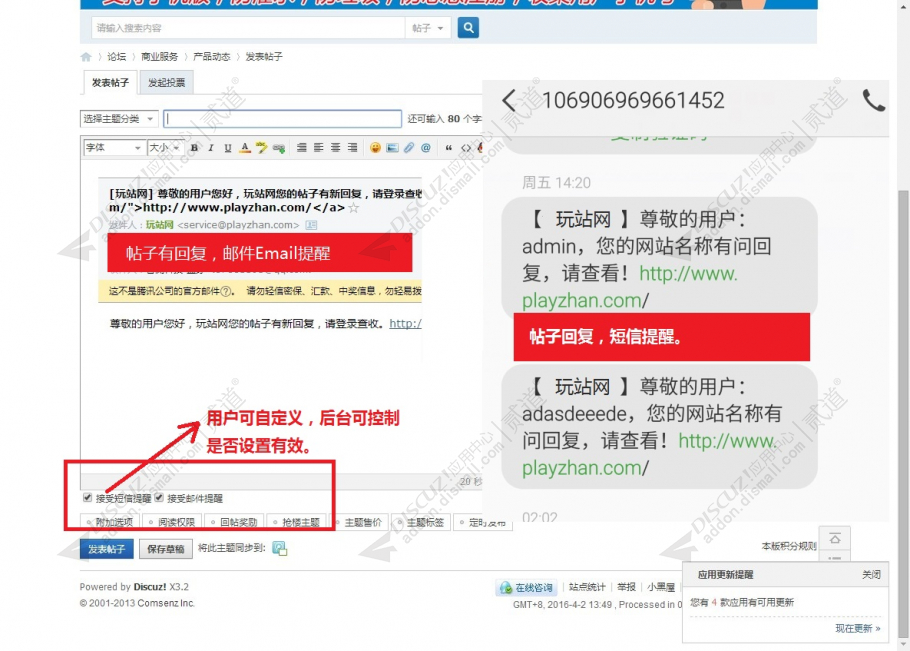The height and width of the screenshot is (651, 910).
Task: Click service@playzhan.com sender address
Action: tap(239, 225)
